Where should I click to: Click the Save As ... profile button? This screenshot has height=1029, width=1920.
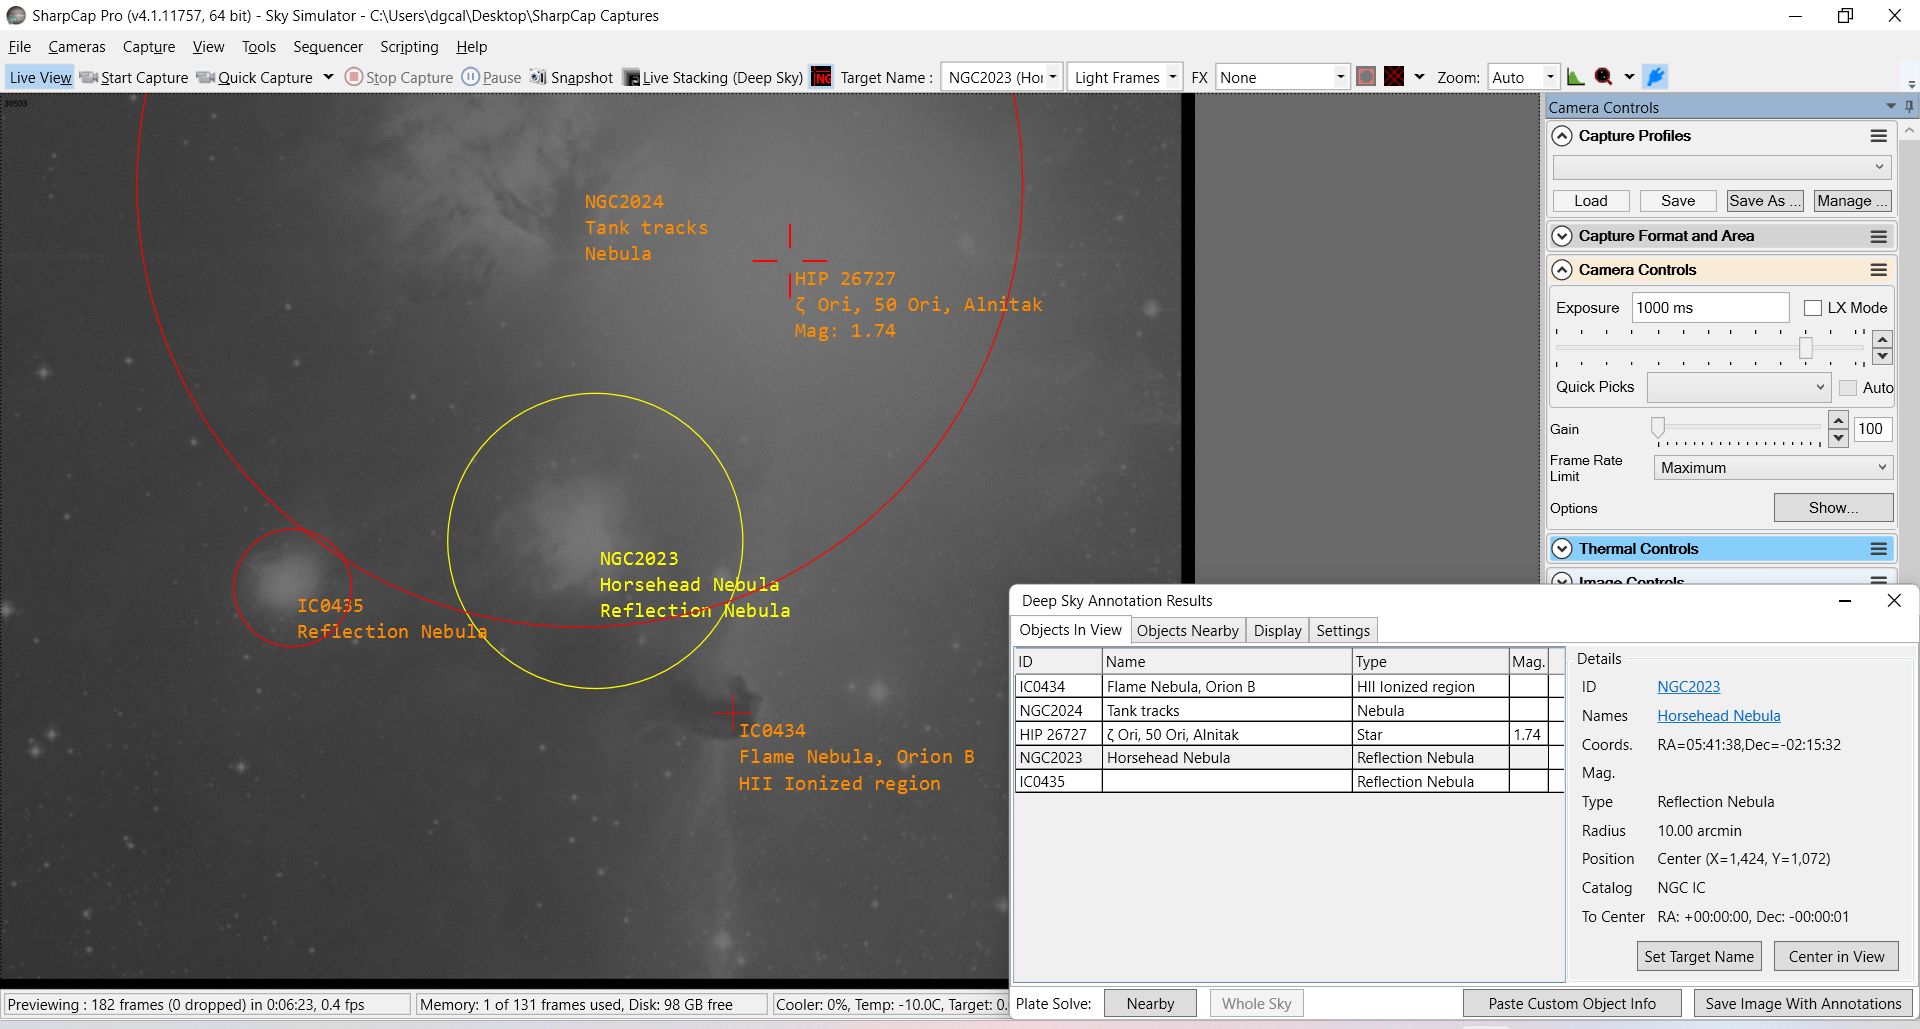coord(1765,201)
